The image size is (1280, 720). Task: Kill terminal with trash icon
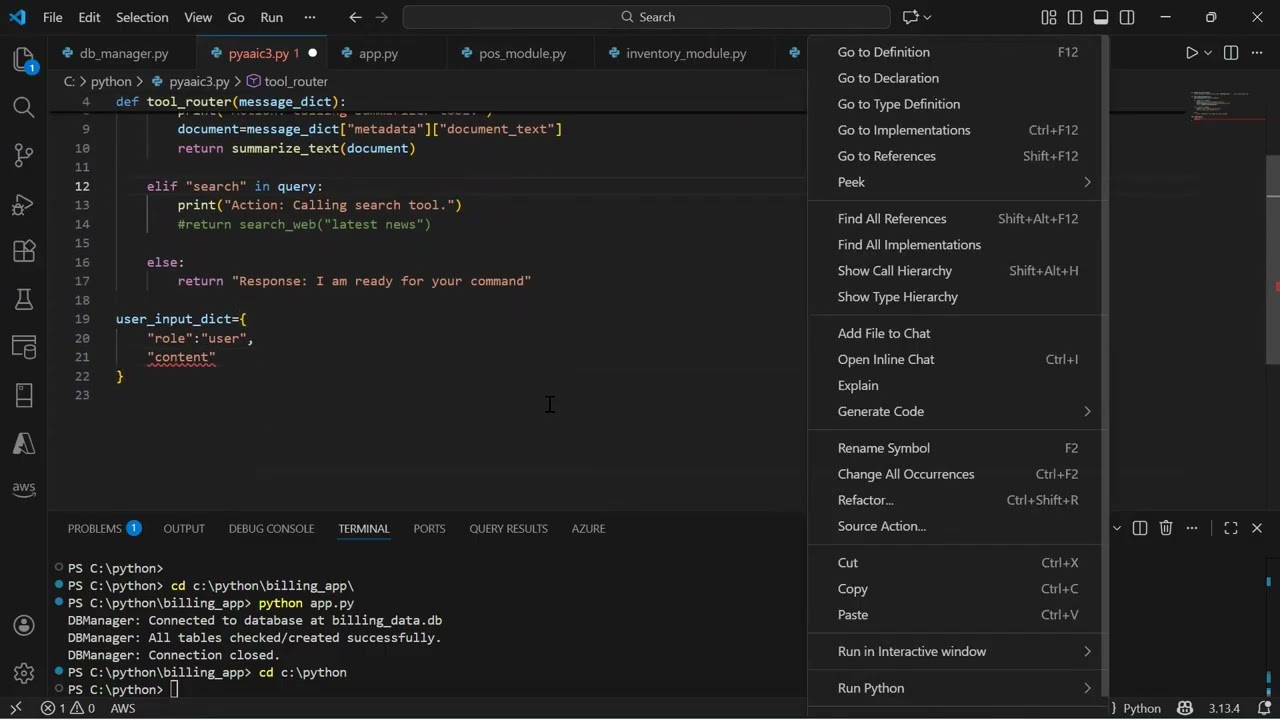pos(1166,528)
